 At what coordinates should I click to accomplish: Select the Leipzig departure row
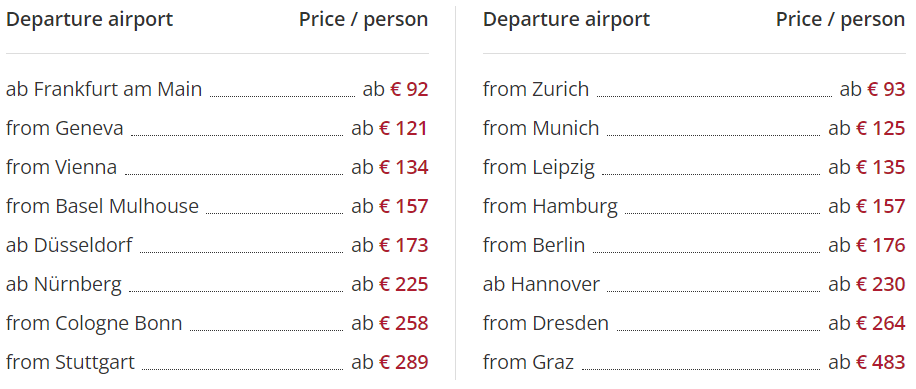[x=694, y=168]
